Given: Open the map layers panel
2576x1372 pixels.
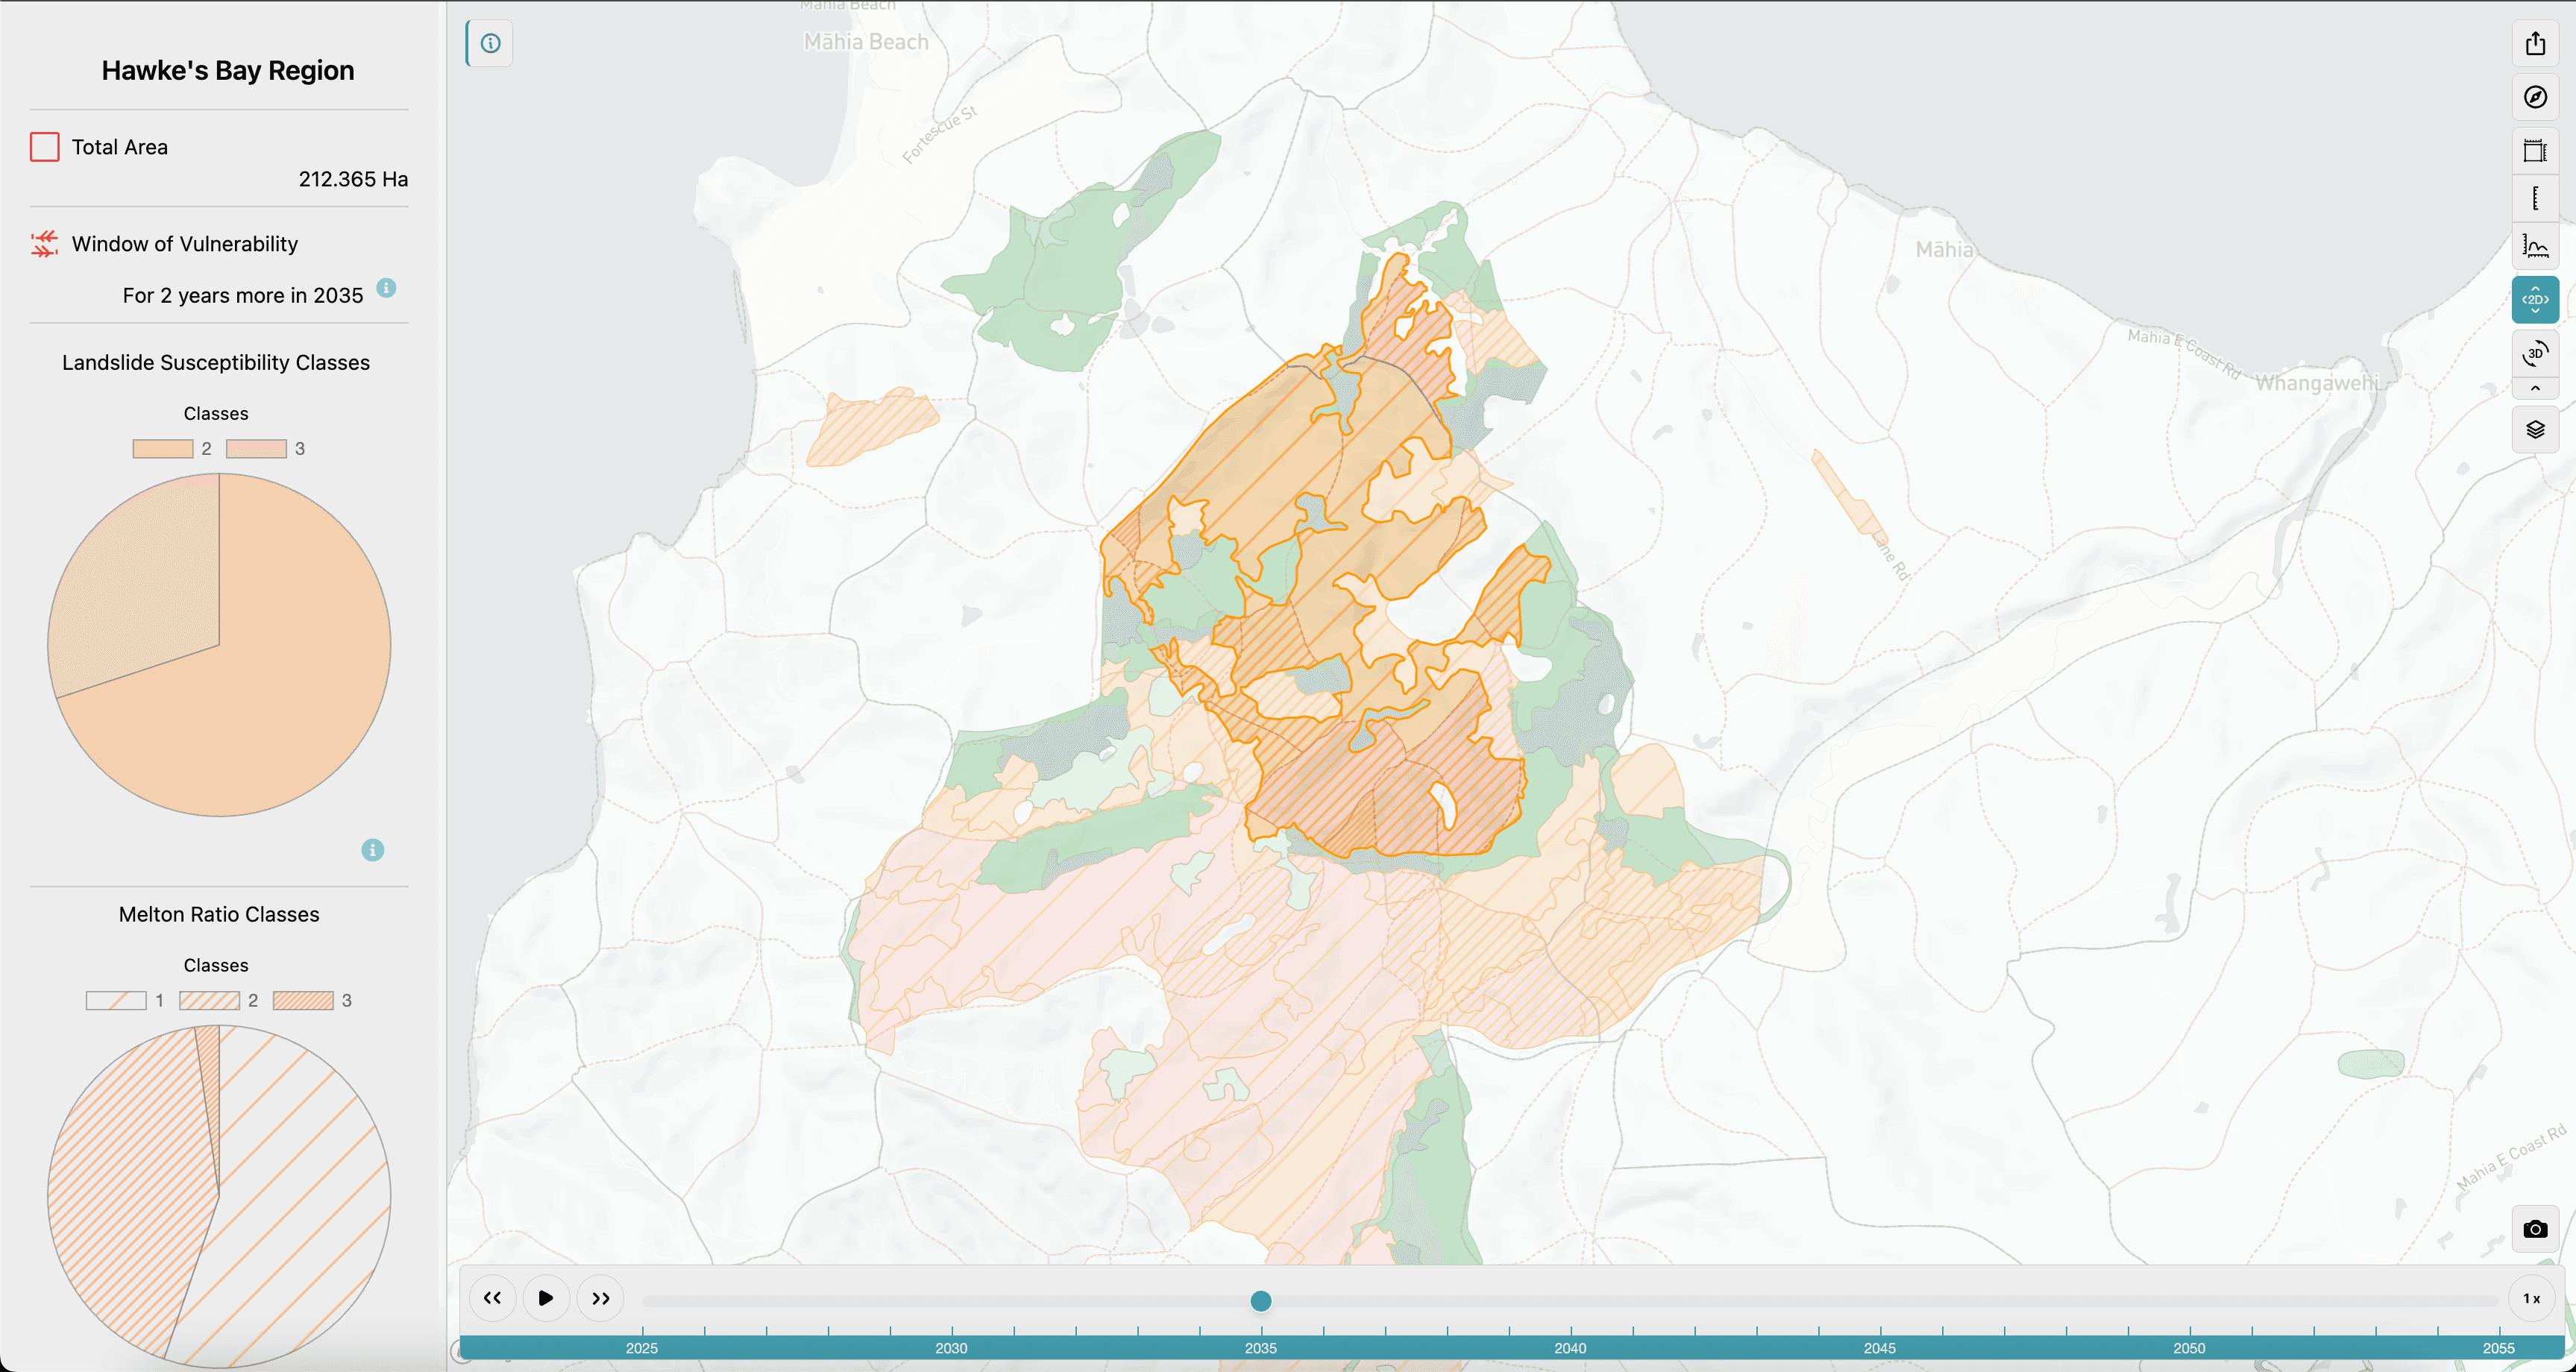Looking at the screenshot, I should pyautogui.click(x=2534, y=430).
